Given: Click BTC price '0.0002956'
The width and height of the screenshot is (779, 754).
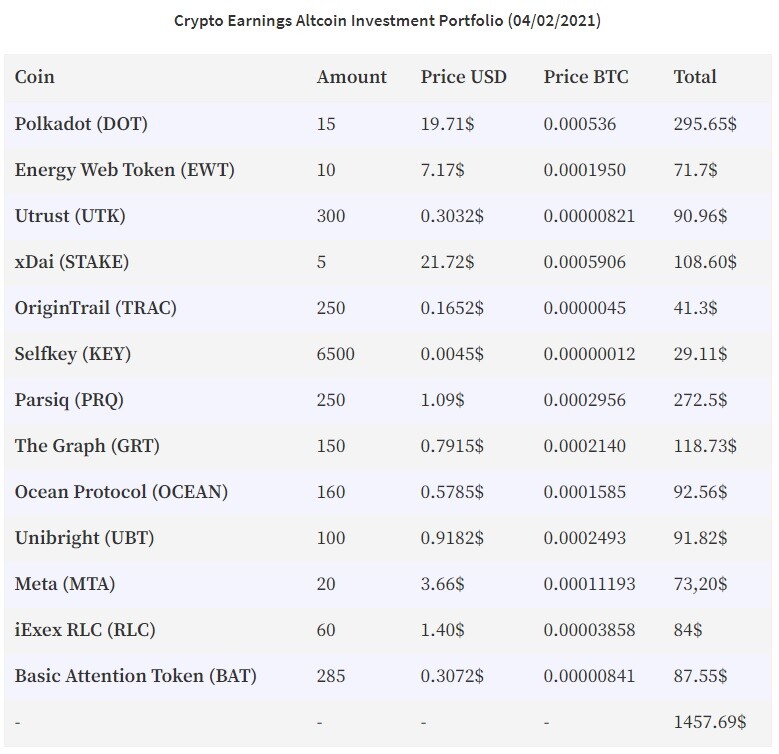Looking at the screenshot, I should pyautogui.click(x=585, y=400).
